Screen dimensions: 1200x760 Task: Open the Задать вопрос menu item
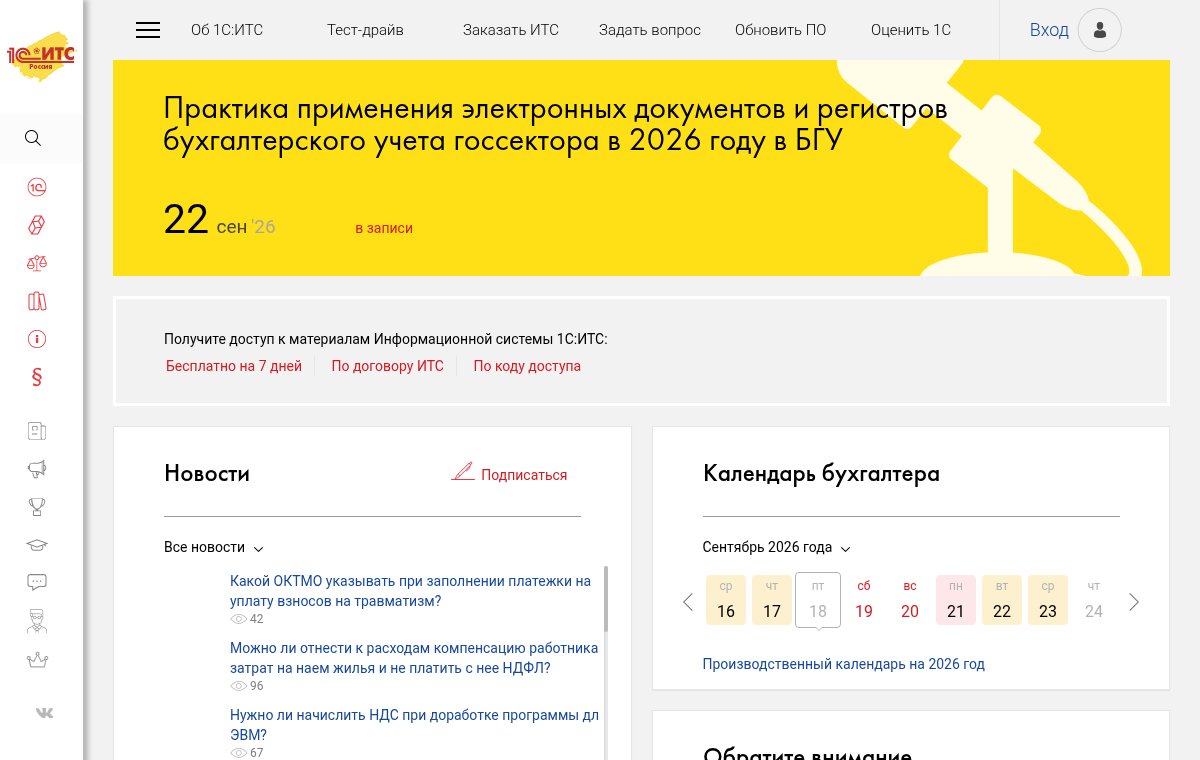(x=650, y=30)
